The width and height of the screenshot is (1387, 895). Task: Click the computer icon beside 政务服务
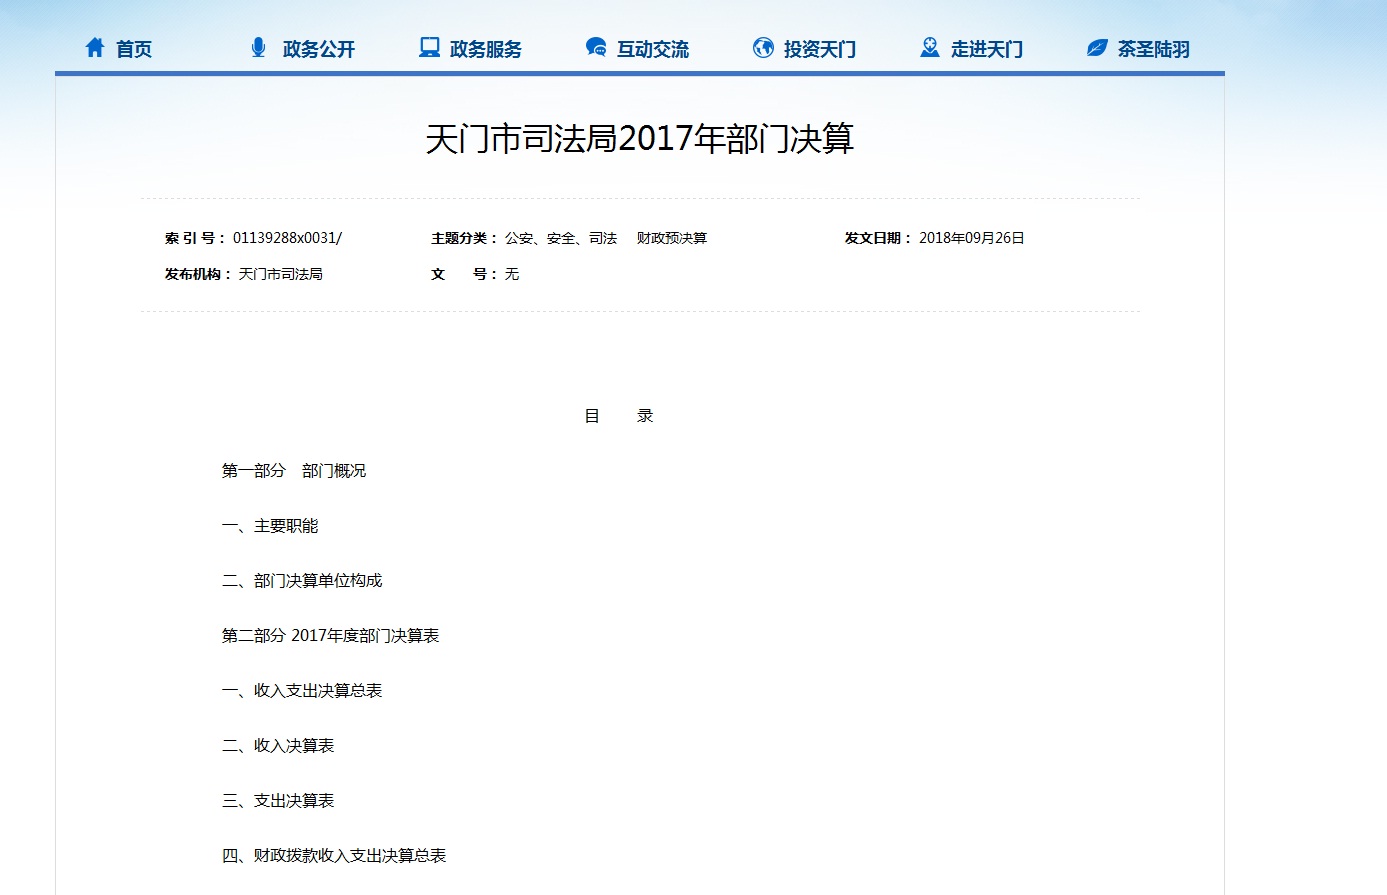tap(429, 48)
